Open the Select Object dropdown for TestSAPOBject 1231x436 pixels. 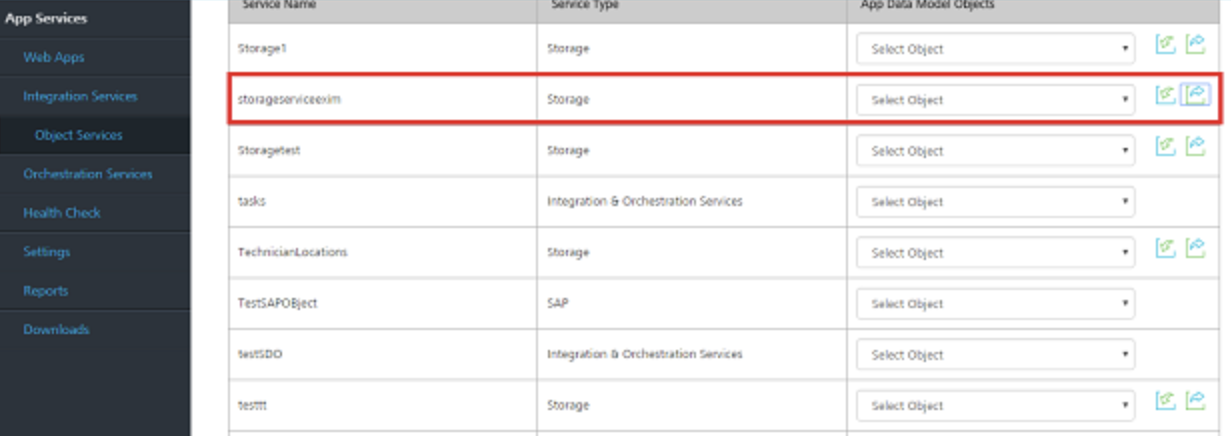coord(996,304)
